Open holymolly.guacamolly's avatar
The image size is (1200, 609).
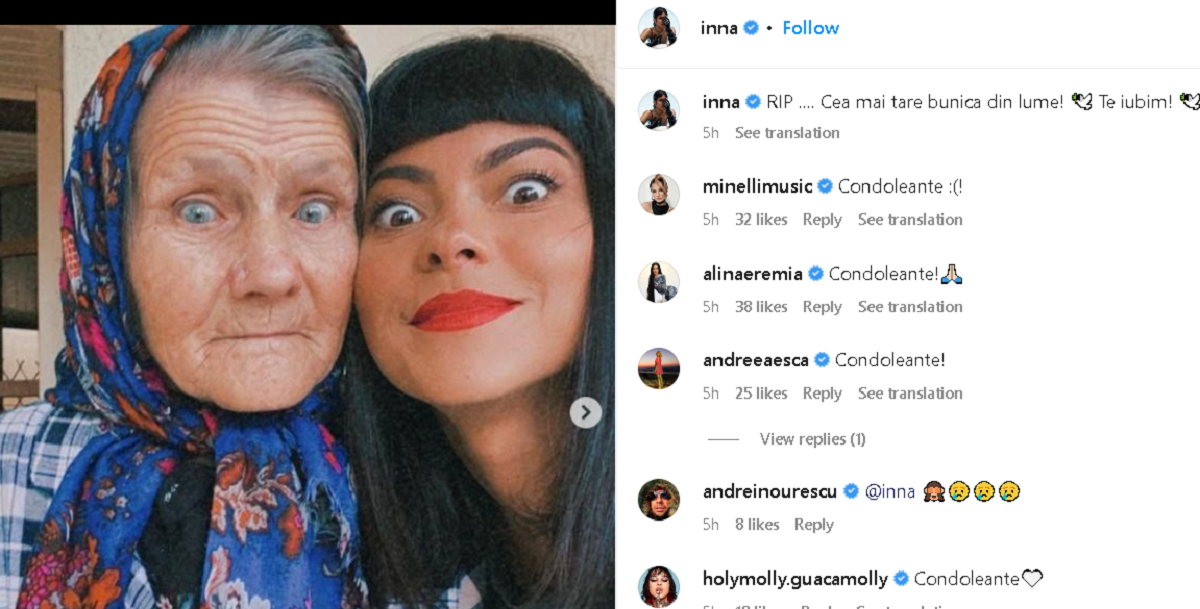point(659,587)
